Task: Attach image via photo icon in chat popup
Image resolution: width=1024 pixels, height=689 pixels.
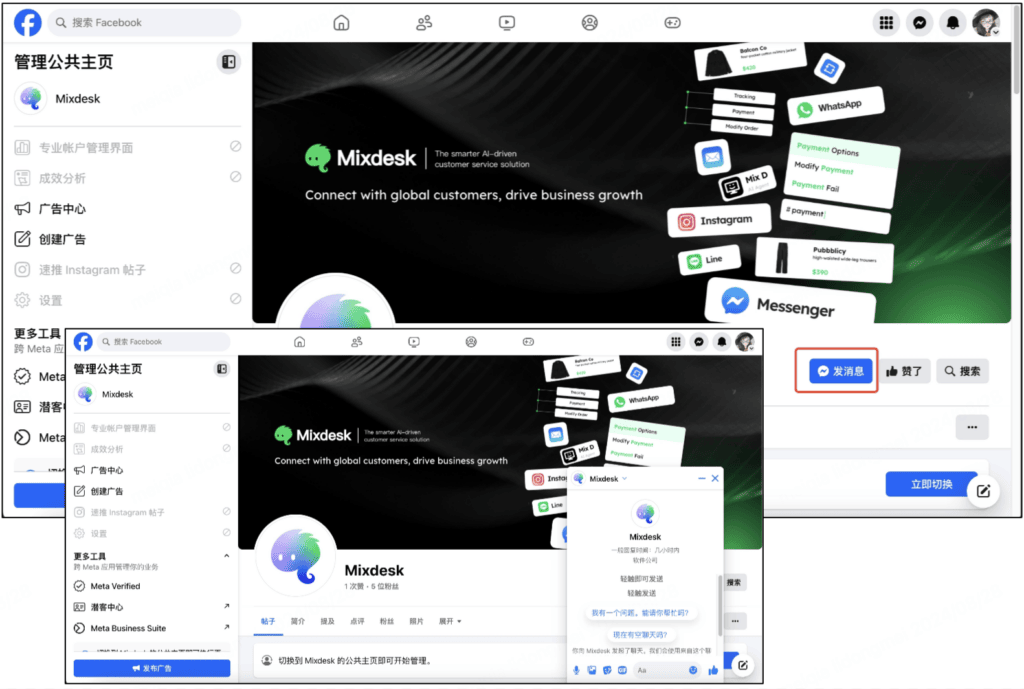Action: tap(592, 670)
